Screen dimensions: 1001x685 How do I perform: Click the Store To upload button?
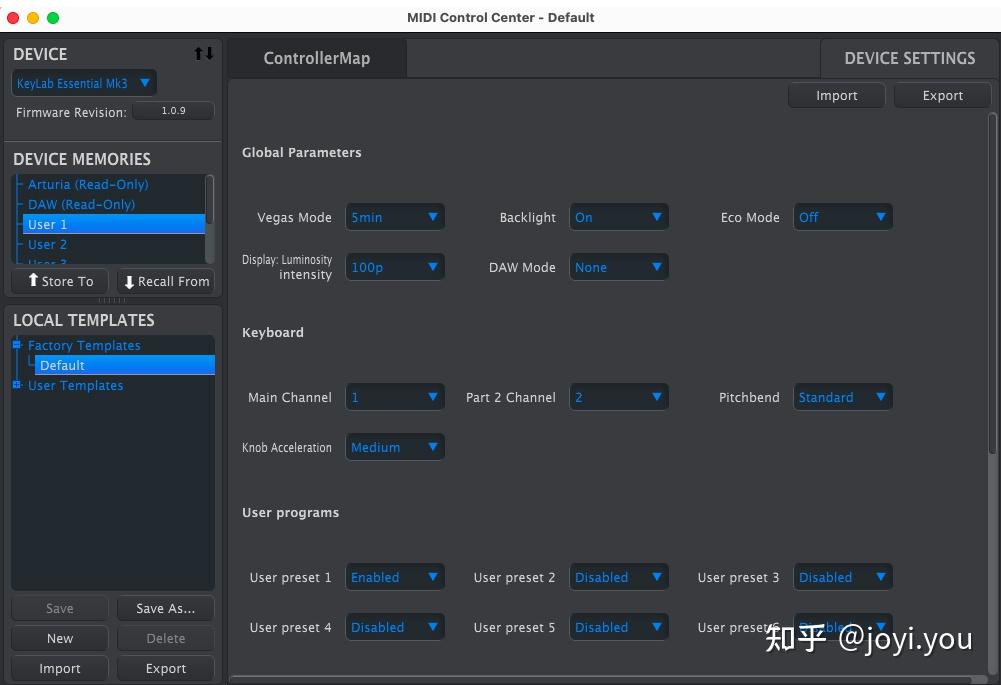[x=59, y=281]
